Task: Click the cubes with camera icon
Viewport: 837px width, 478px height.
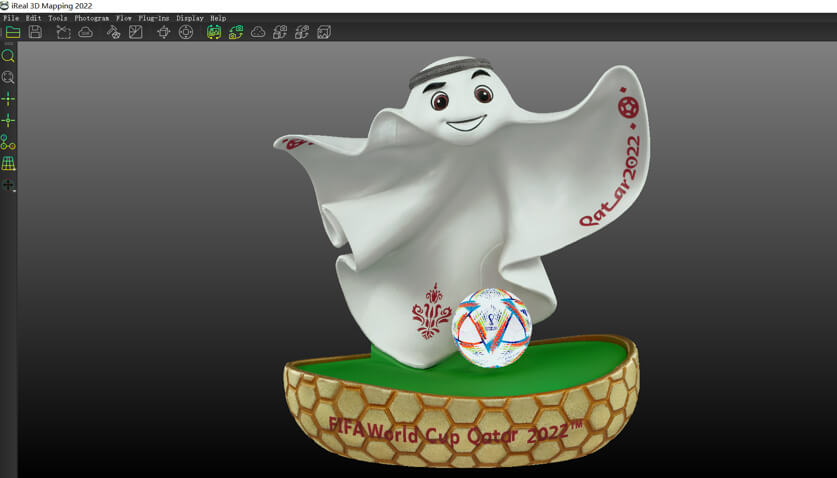Action: click(280, 32)
